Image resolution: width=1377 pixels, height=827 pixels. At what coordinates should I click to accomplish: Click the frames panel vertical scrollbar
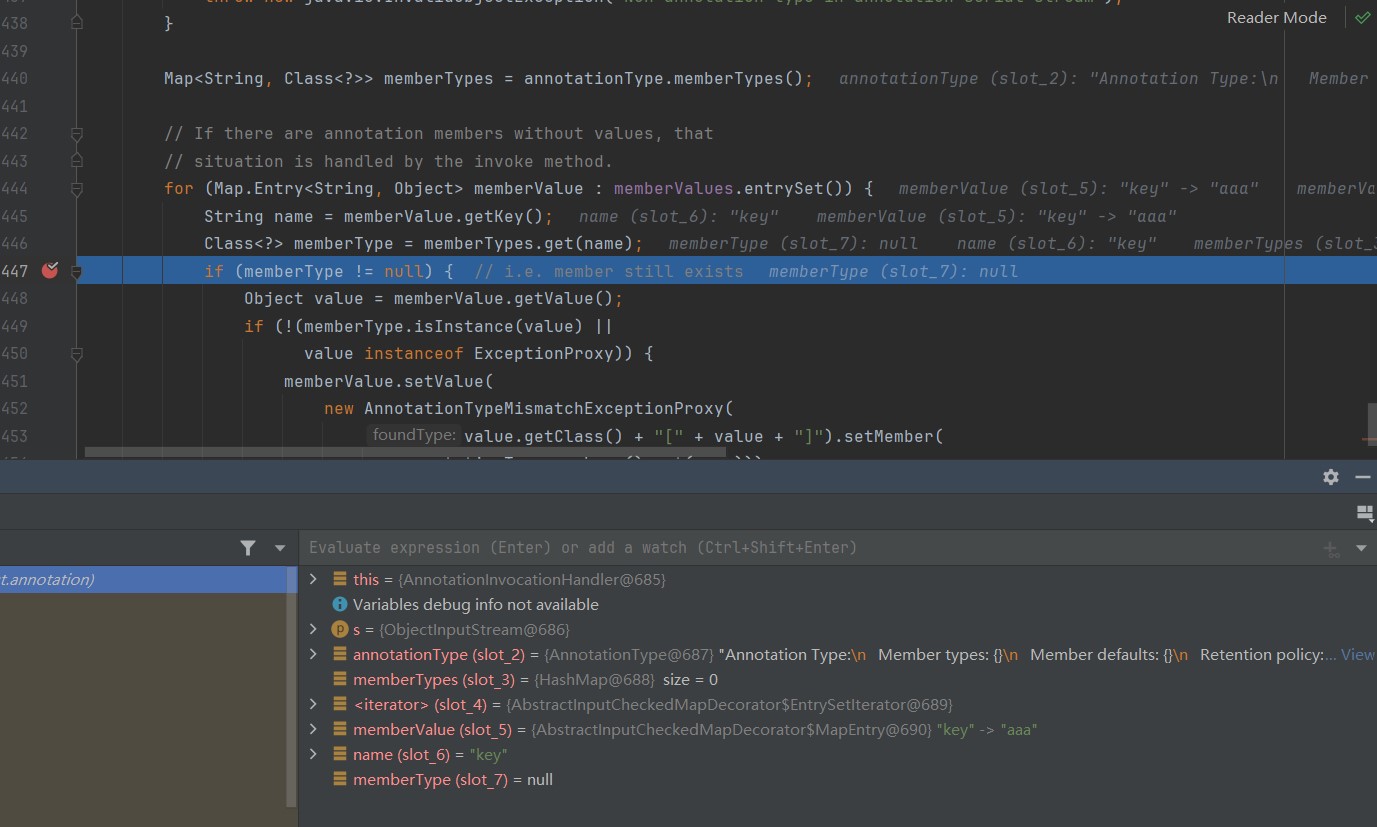point(292,685)
